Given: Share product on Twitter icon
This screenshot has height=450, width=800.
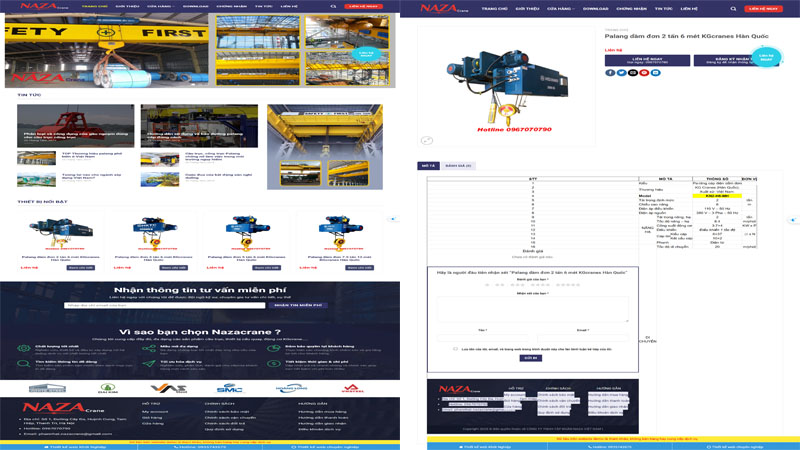Looking at the screenshot, I should point(621,73).
